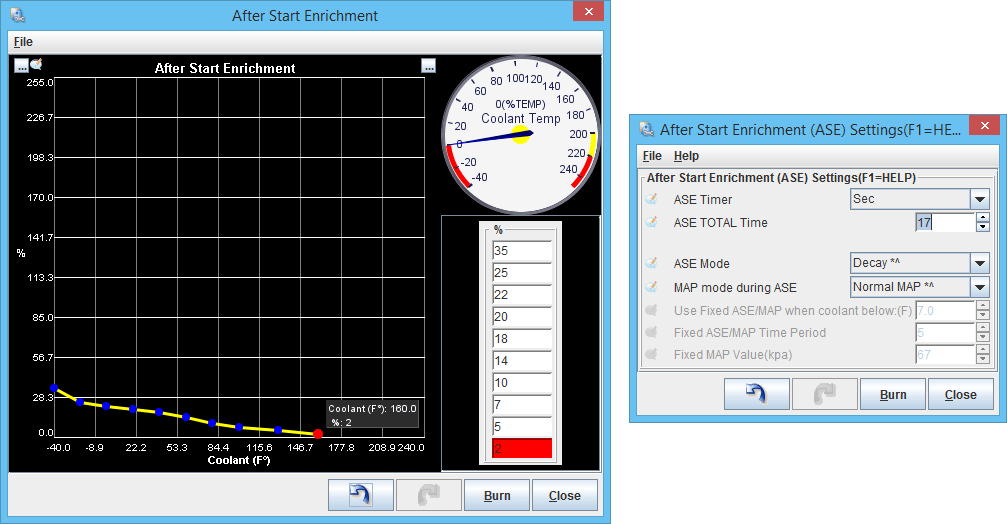The height and width of the screenshot is (524, 1007).
Task: Click Burn in ASE Settings dialog
Action: (893, 394)
